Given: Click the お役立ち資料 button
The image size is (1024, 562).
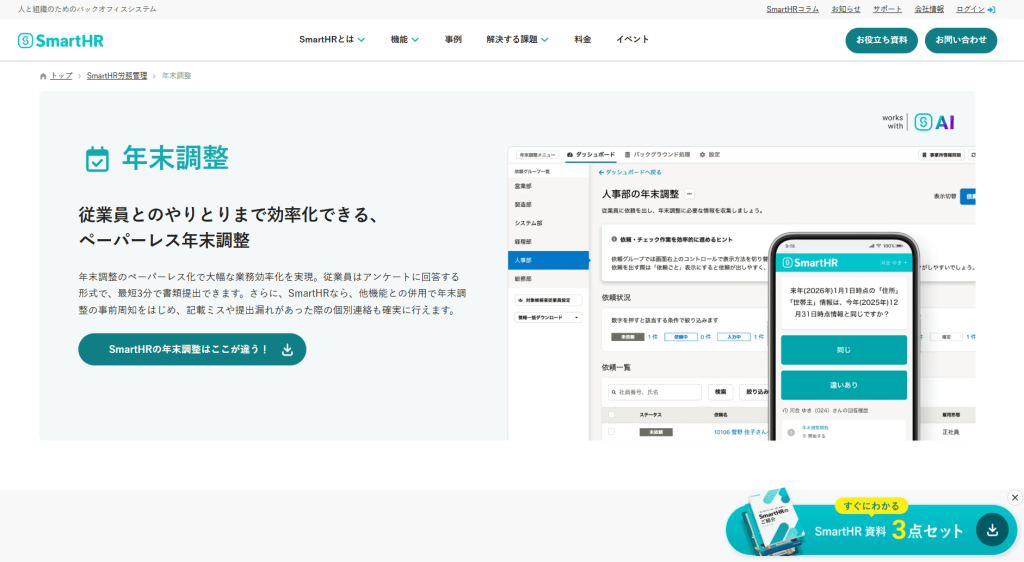Looking at the screenshot, I should point(881,40).
